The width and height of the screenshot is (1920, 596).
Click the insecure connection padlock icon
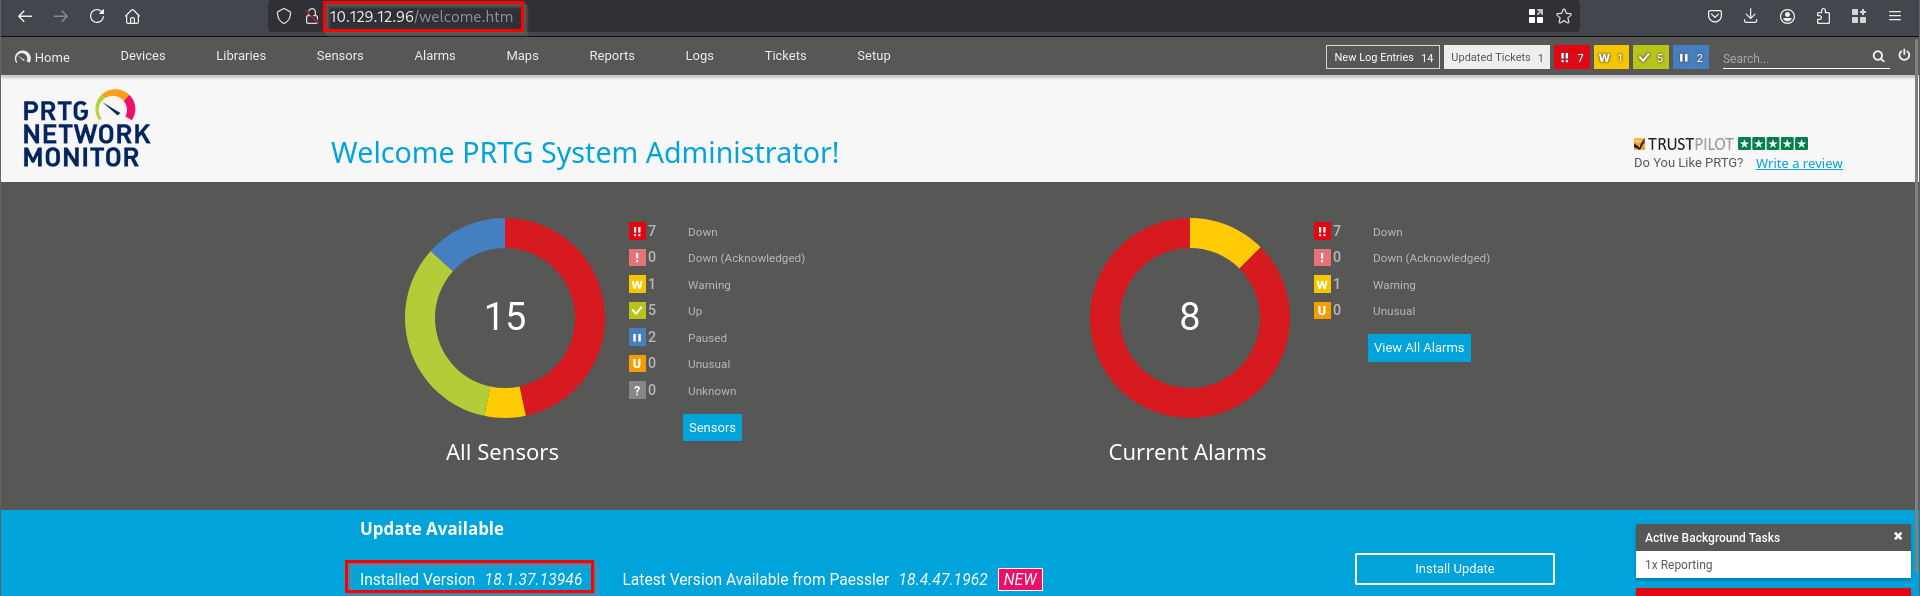(311, 16)
